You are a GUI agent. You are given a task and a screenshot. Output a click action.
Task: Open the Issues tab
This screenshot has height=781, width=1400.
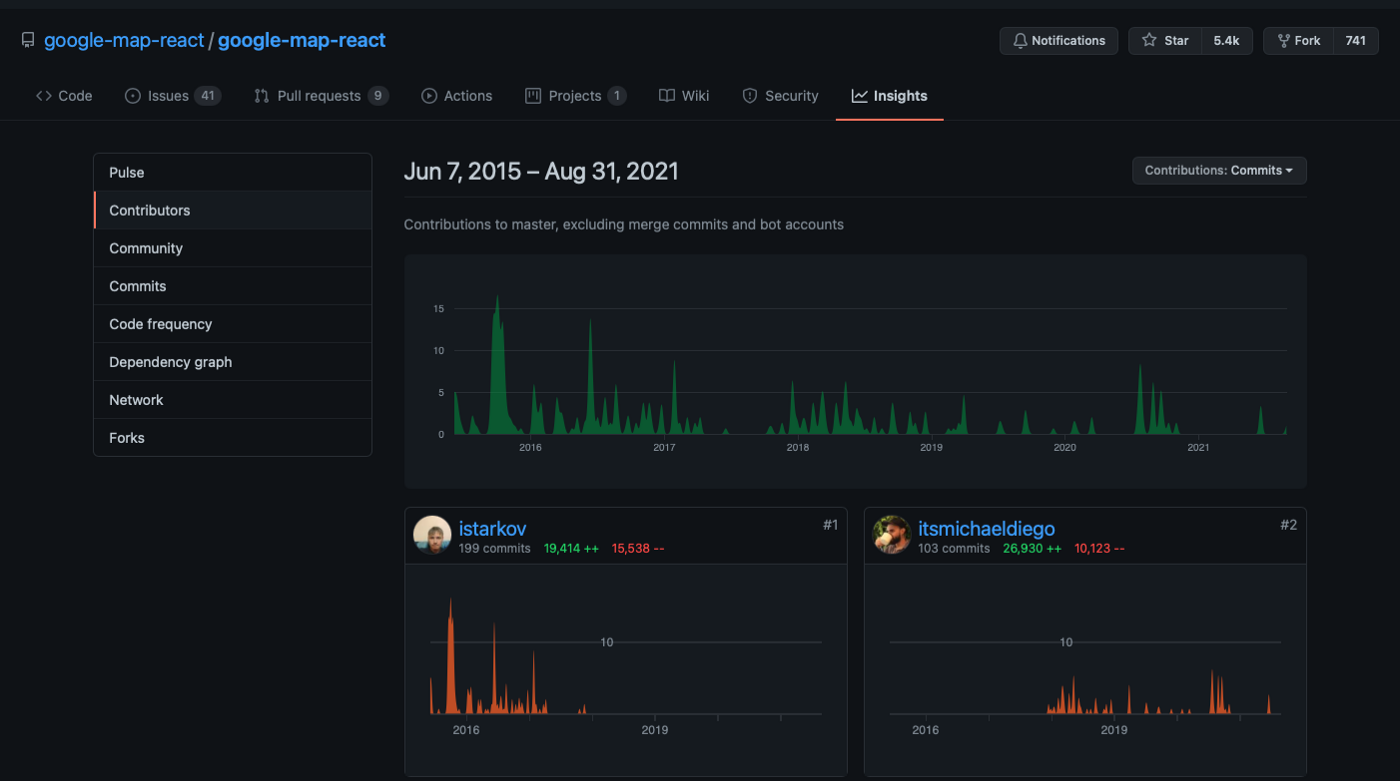point(172,96)
